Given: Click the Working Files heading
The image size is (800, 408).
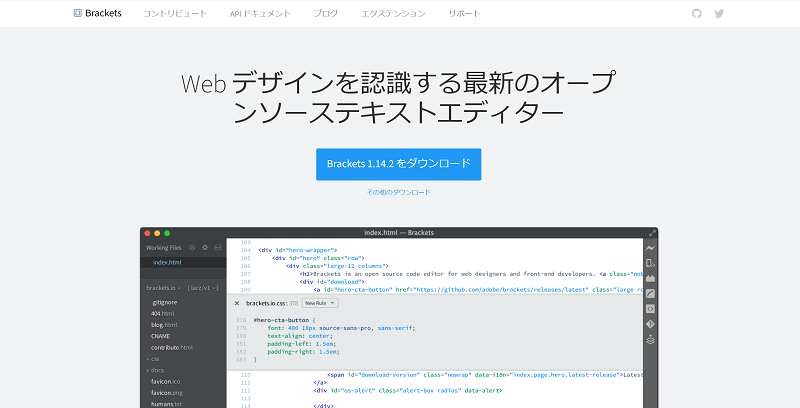Looking at the screenshot, I should (163, 247).
